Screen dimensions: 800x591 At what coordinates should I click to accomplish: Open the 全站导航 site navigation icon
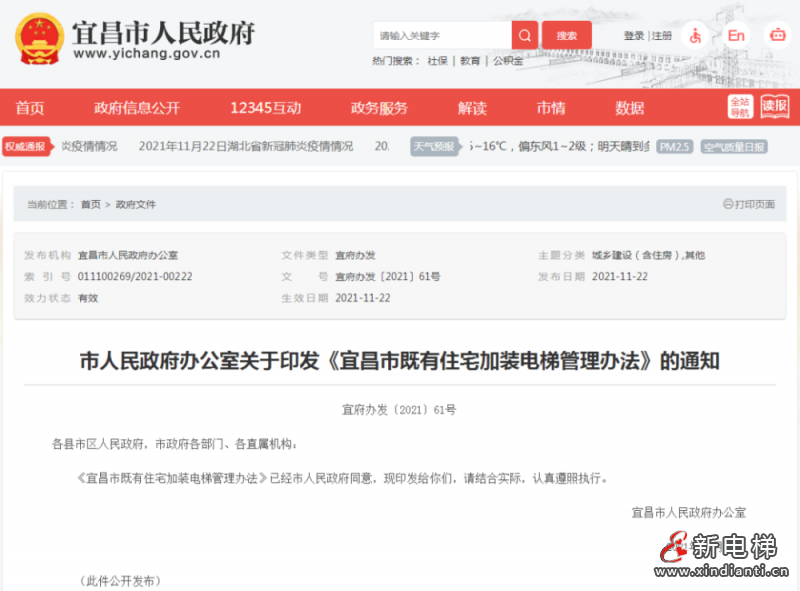coord(739,106)
